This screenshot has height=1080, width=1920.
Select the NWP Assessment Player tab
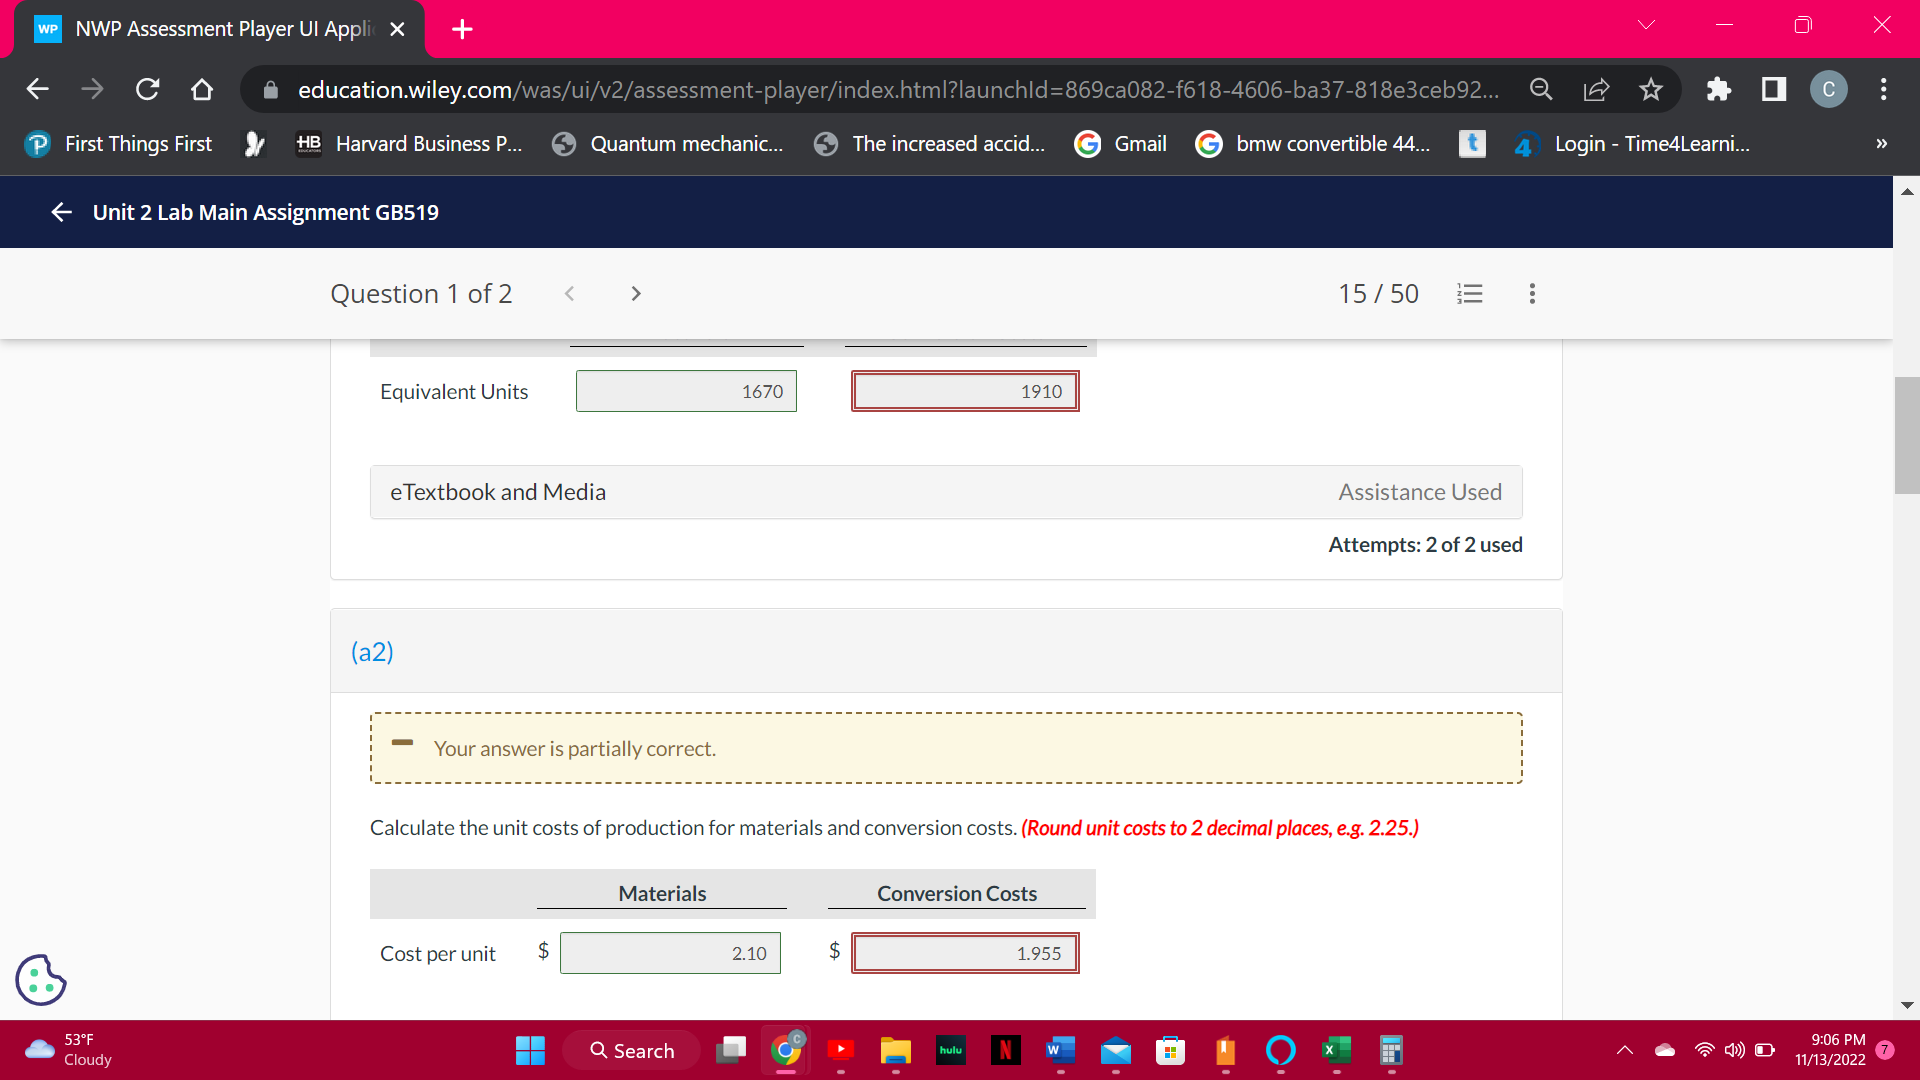200,29
